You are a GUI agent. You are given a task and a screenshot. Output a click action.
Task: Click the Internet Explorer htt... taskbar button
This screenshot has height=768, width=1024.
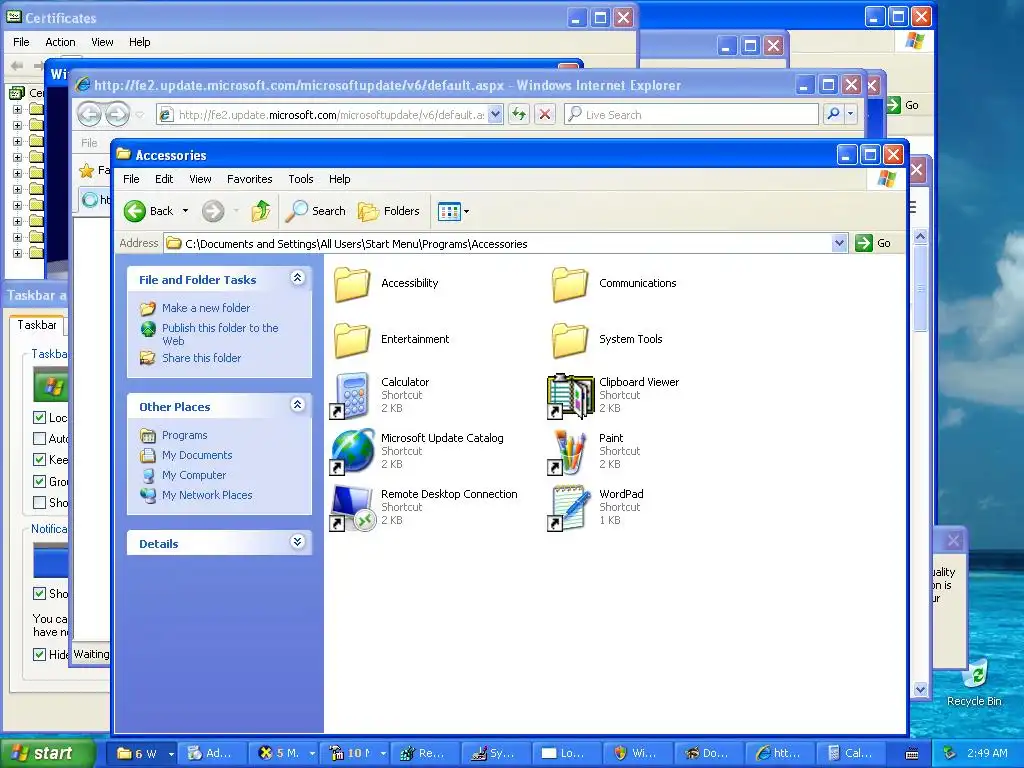[x=779, y=754]
